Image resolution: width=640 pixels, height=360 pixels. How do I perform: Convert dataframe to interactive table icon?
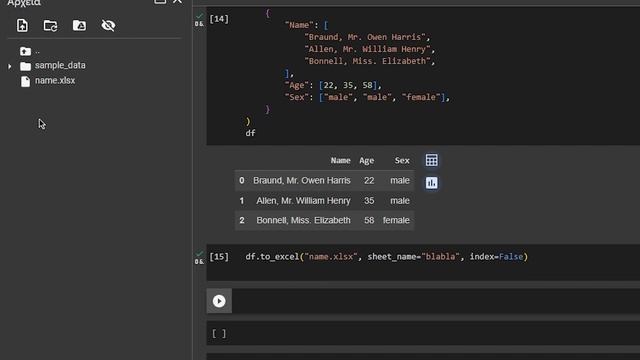point(431,160)
